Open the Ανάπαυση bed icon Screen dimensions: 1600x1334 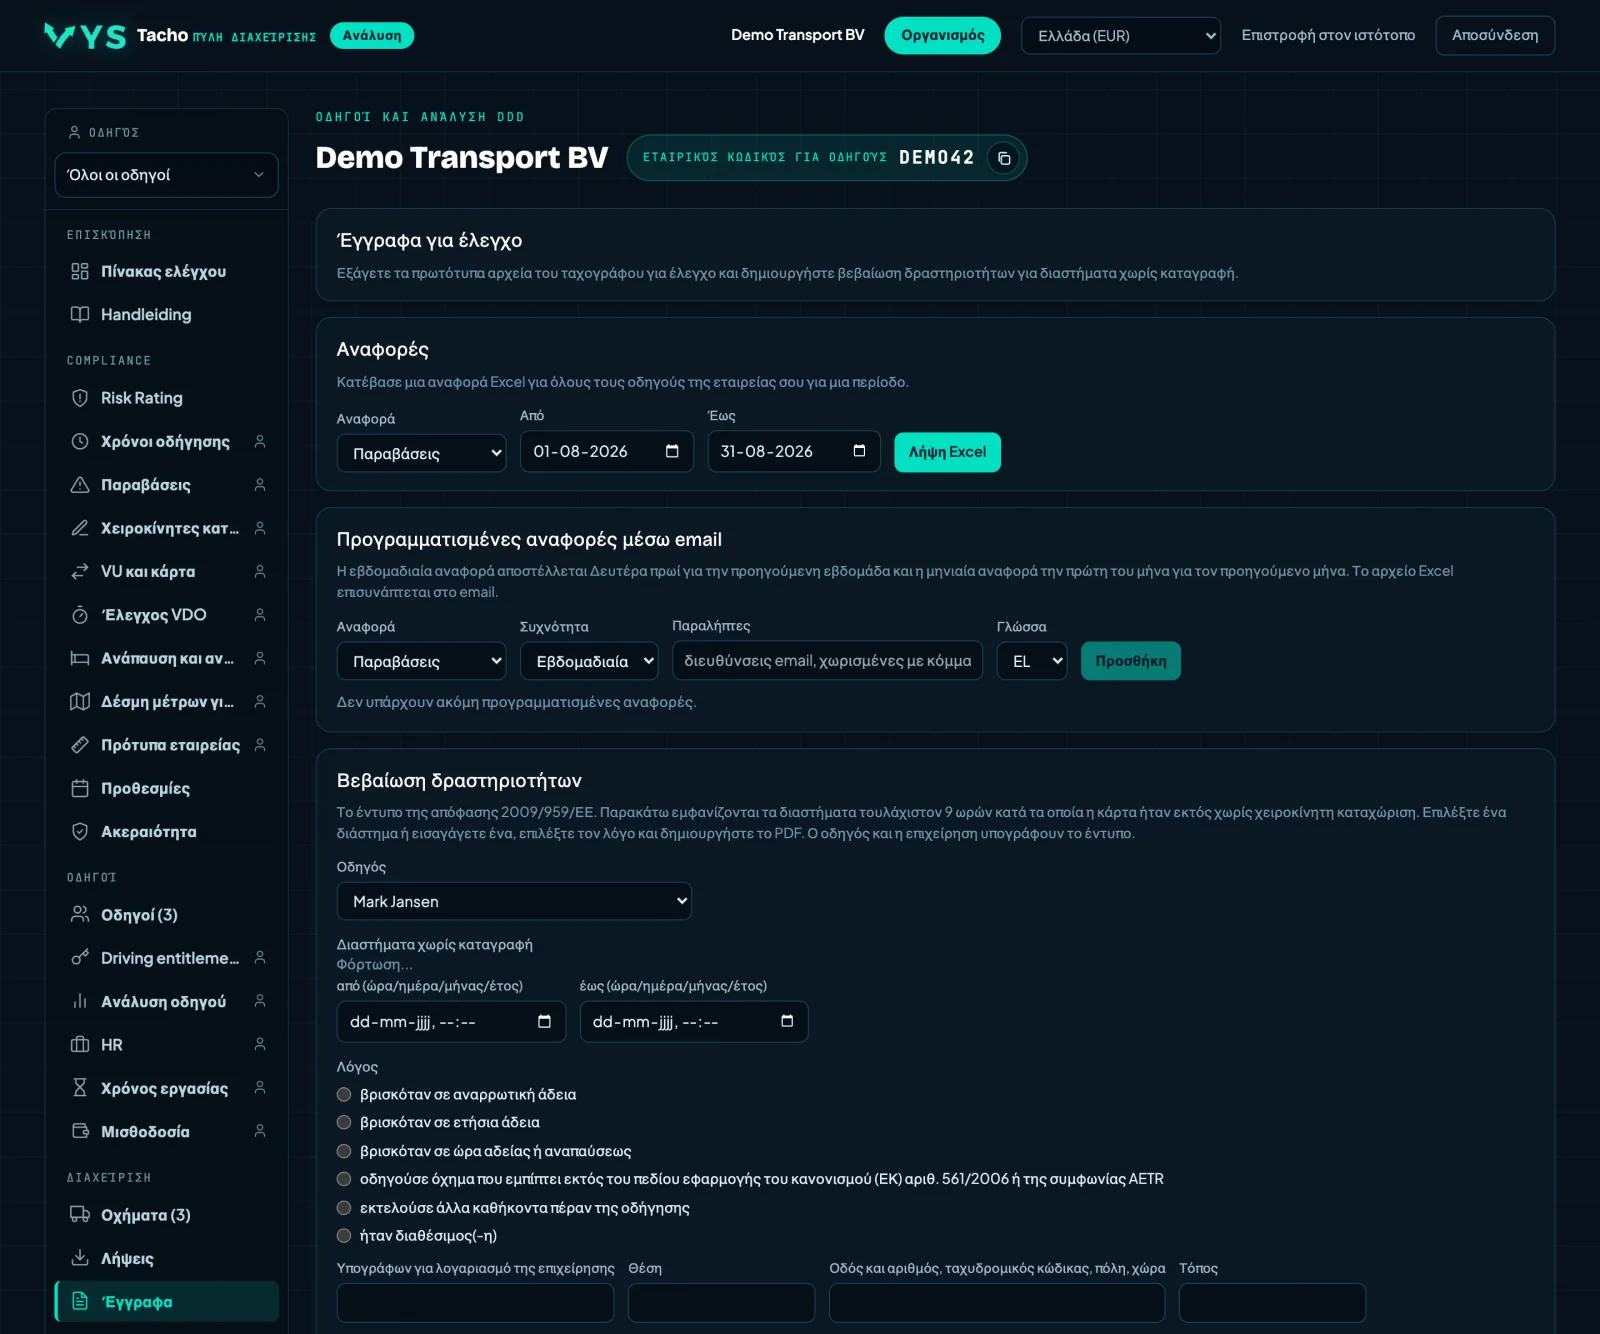click(x=80, y=658)
